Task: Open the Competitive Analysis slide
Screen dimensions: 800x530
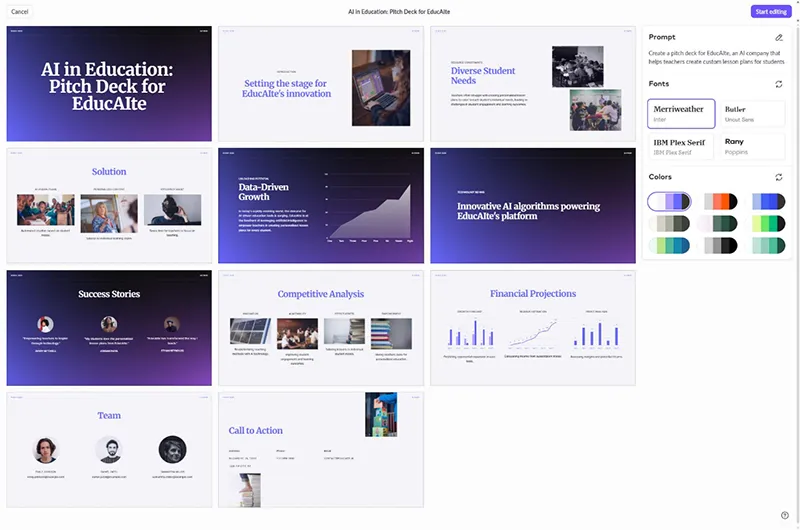Action: tap(321, 328)
